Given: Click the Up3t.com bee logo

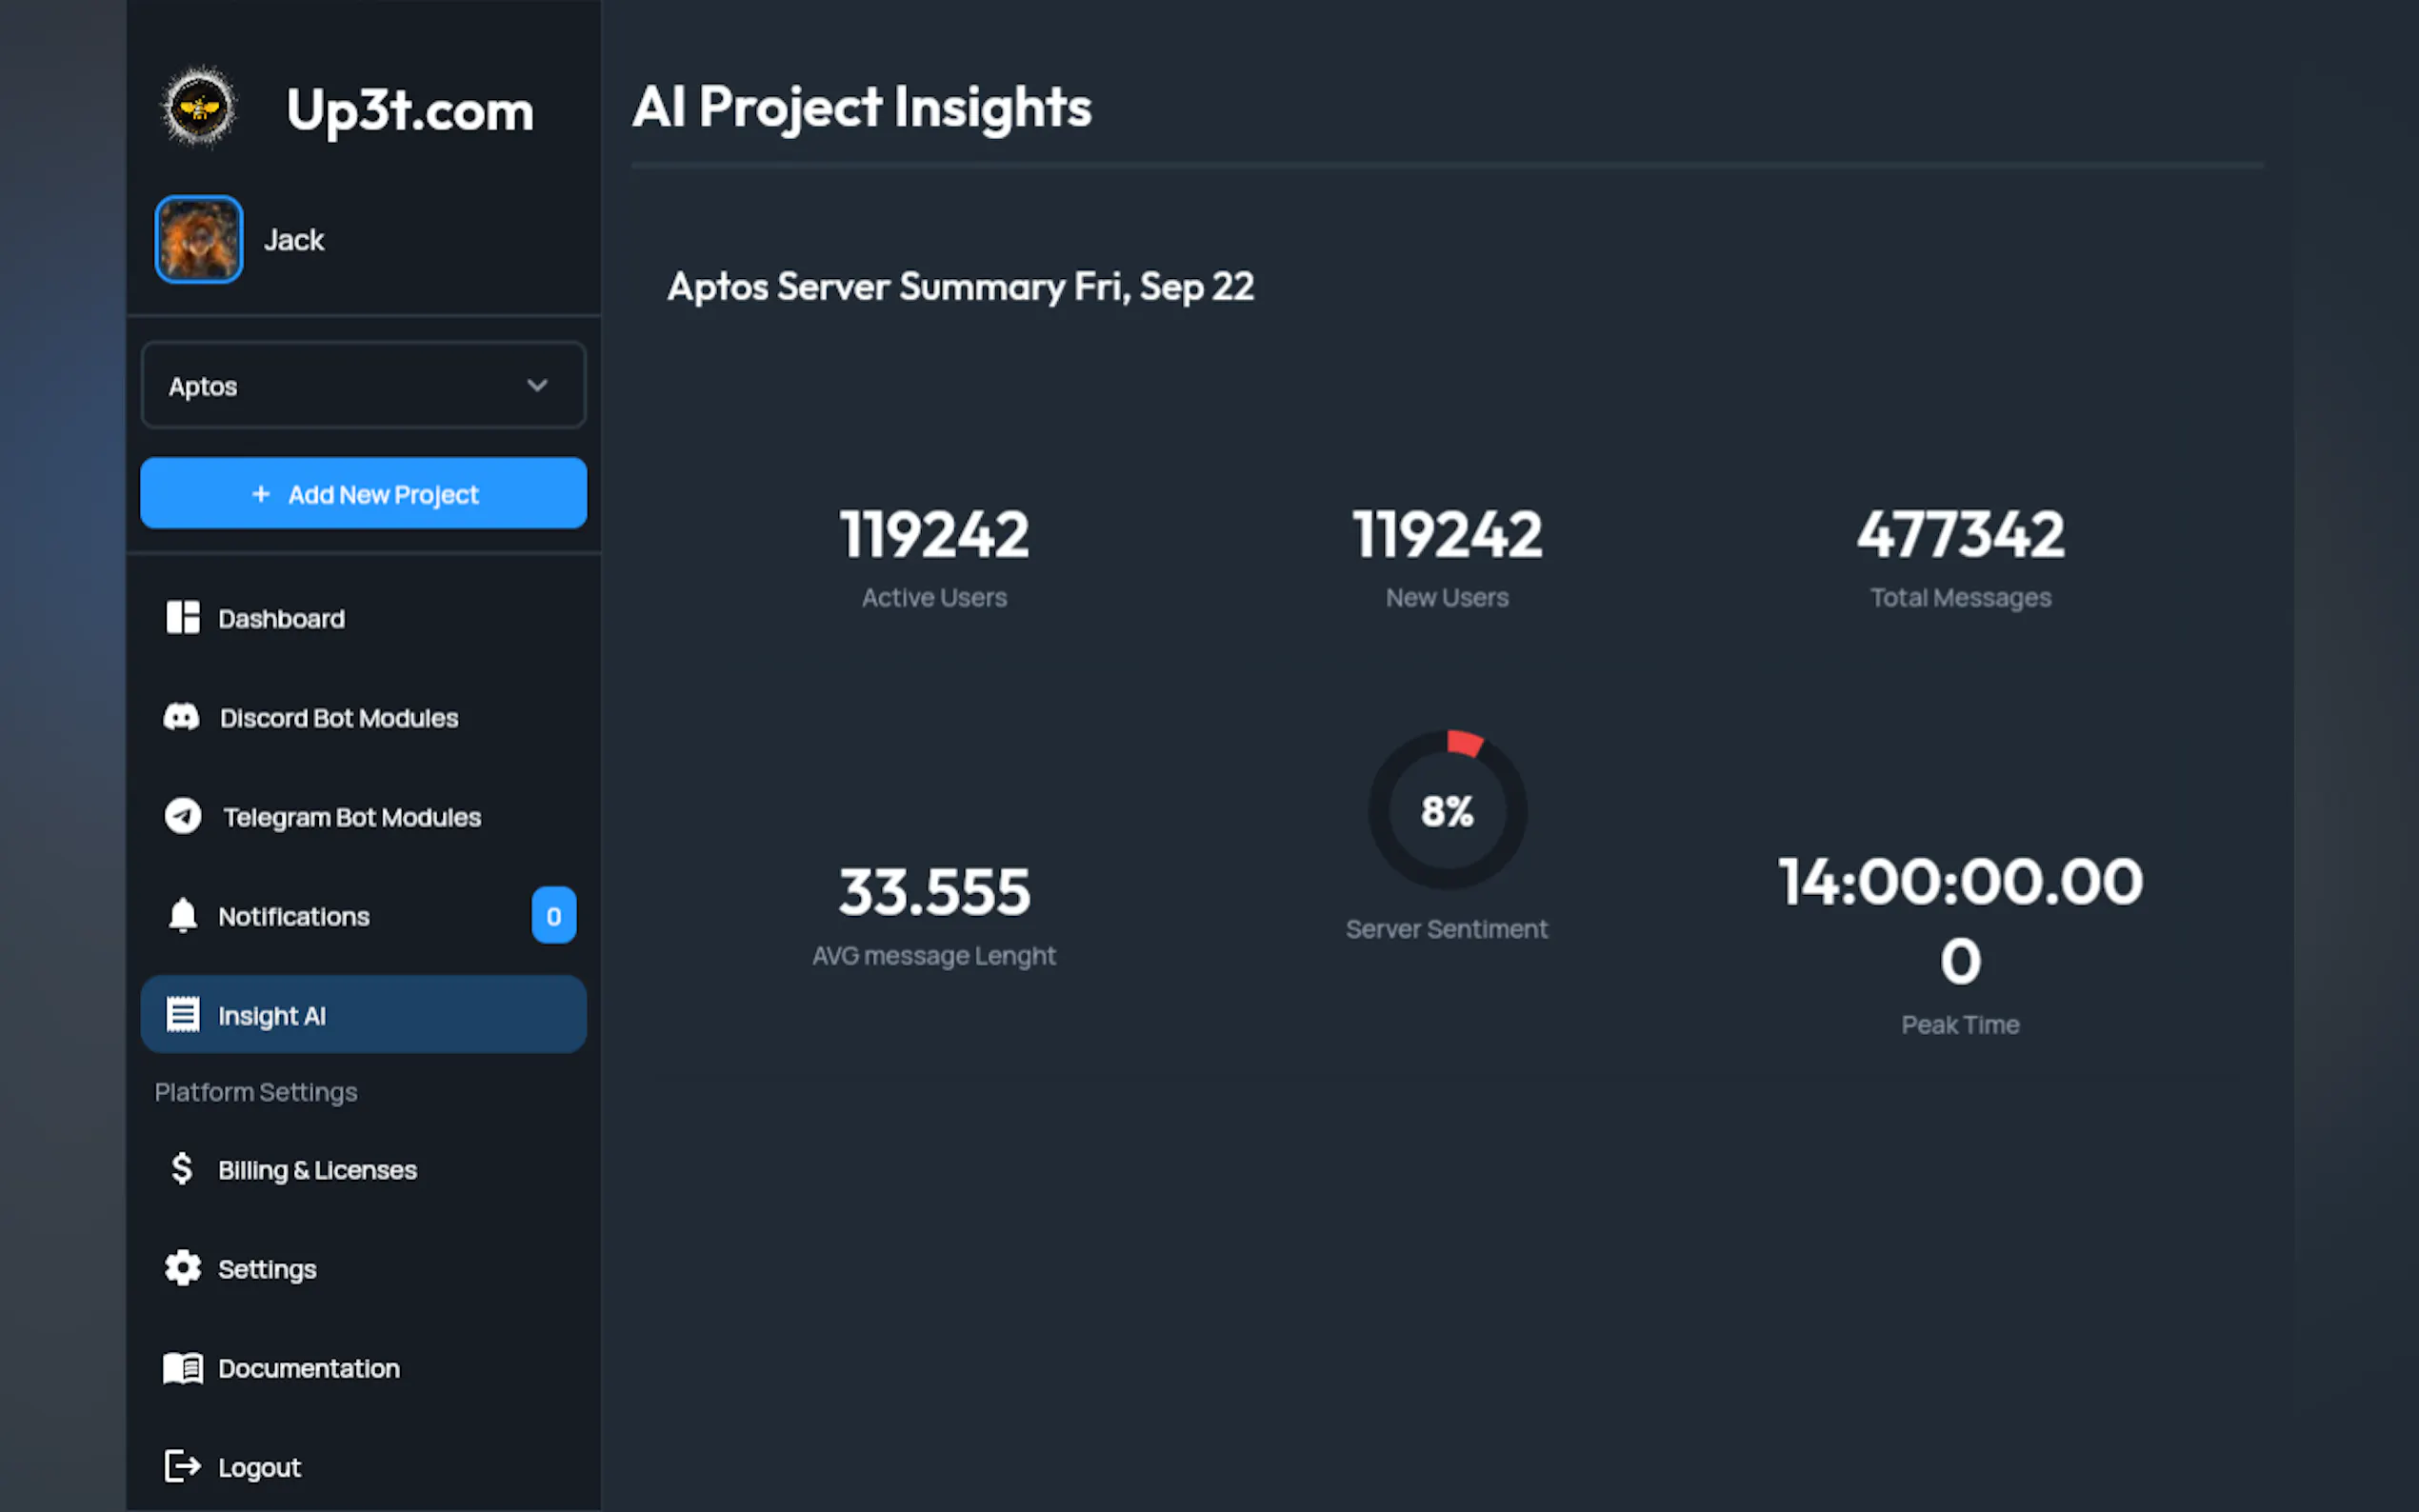Looking at the screenshot, I should (199, 107).
